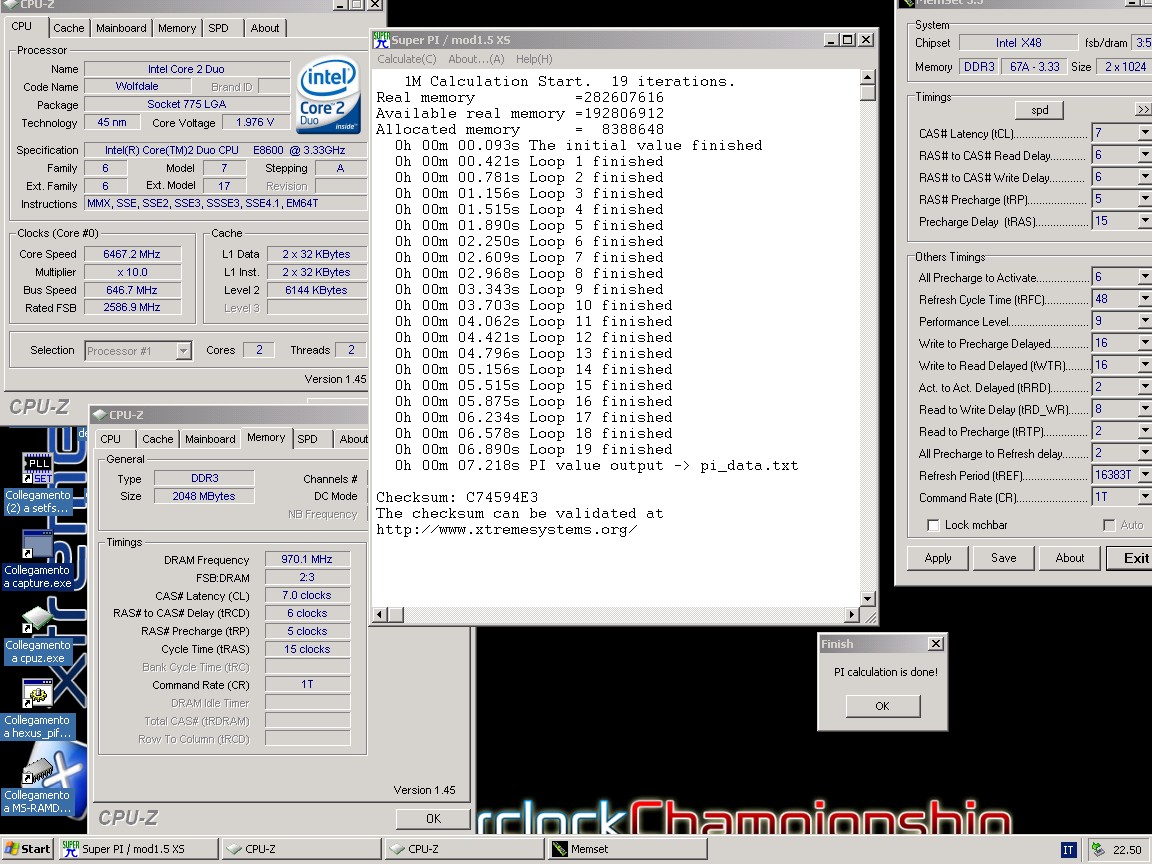Open the Command Rate (CR) dropdown in Memset

1145,497
